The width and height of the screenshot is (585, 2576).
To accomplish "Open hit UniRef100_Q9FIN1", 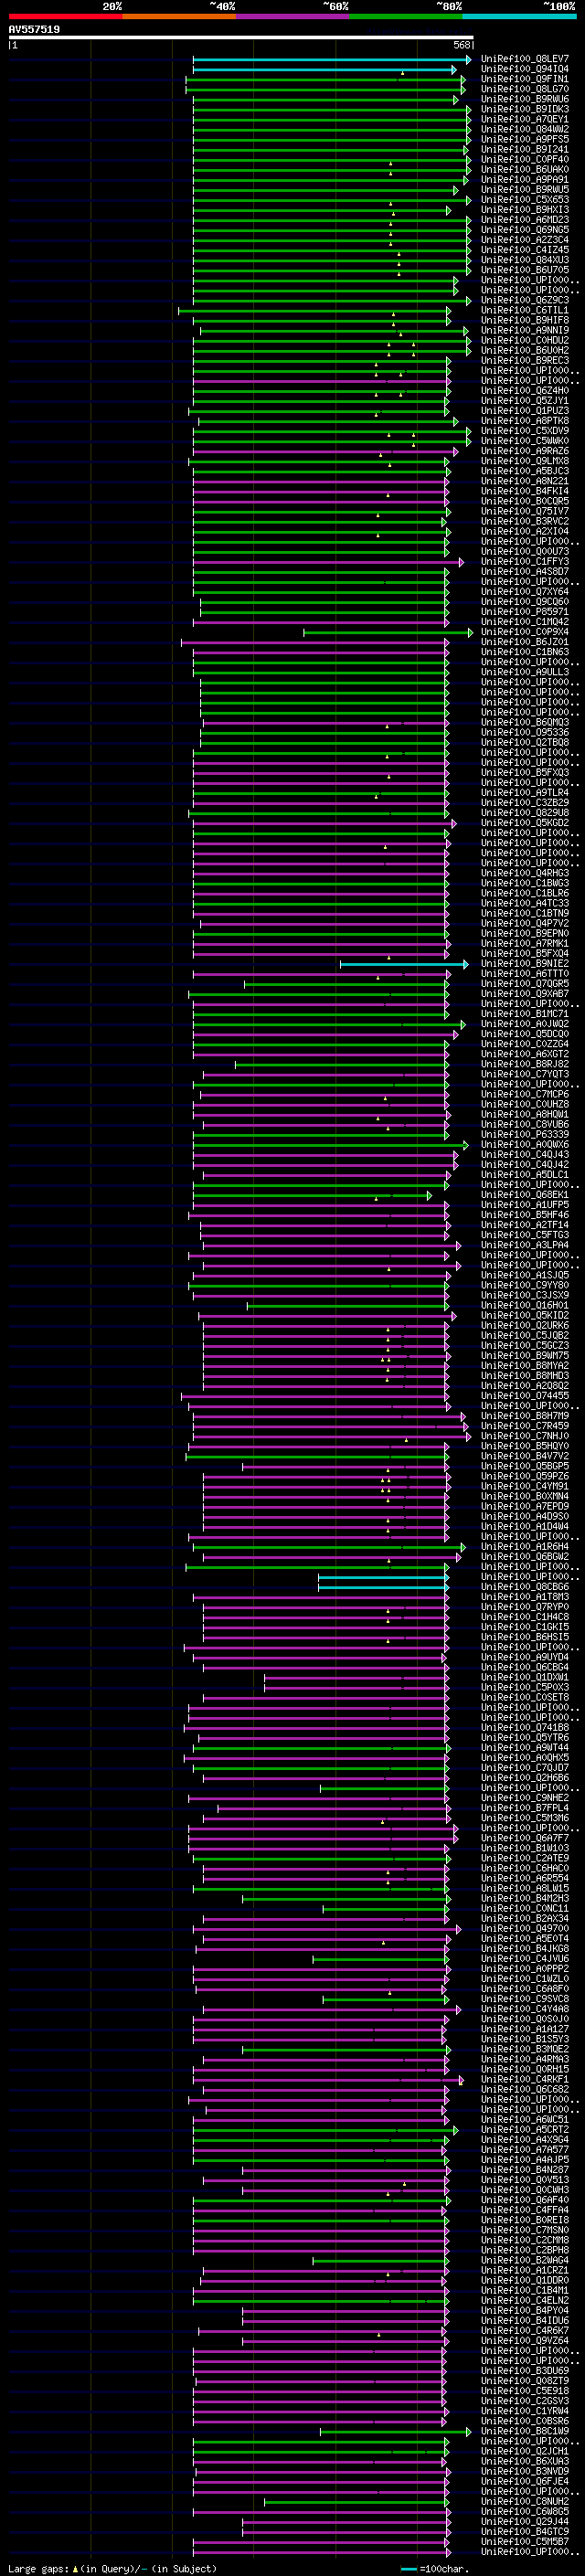I will pyautogui.click(x=524, y=79).
